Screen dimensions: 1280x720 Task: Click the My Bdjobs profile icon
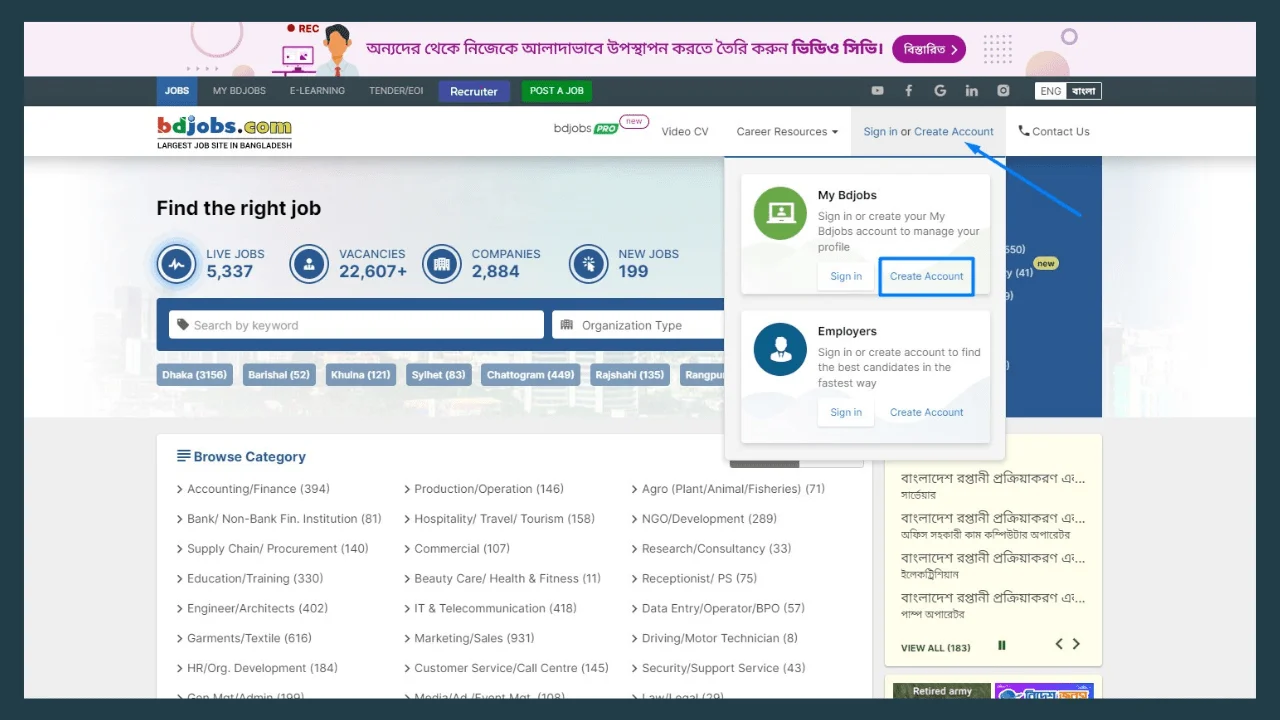[x=779, y=212]
